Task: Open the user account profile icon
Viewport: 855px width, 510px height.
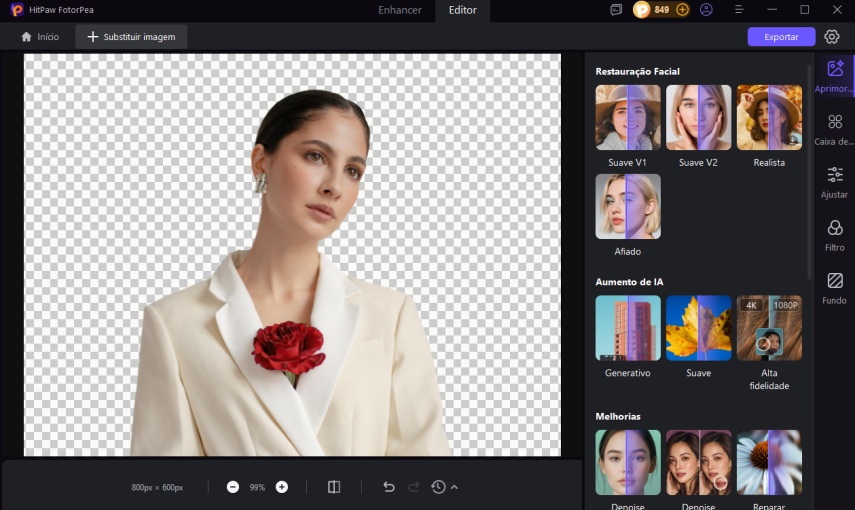Action: pos(707,10)
